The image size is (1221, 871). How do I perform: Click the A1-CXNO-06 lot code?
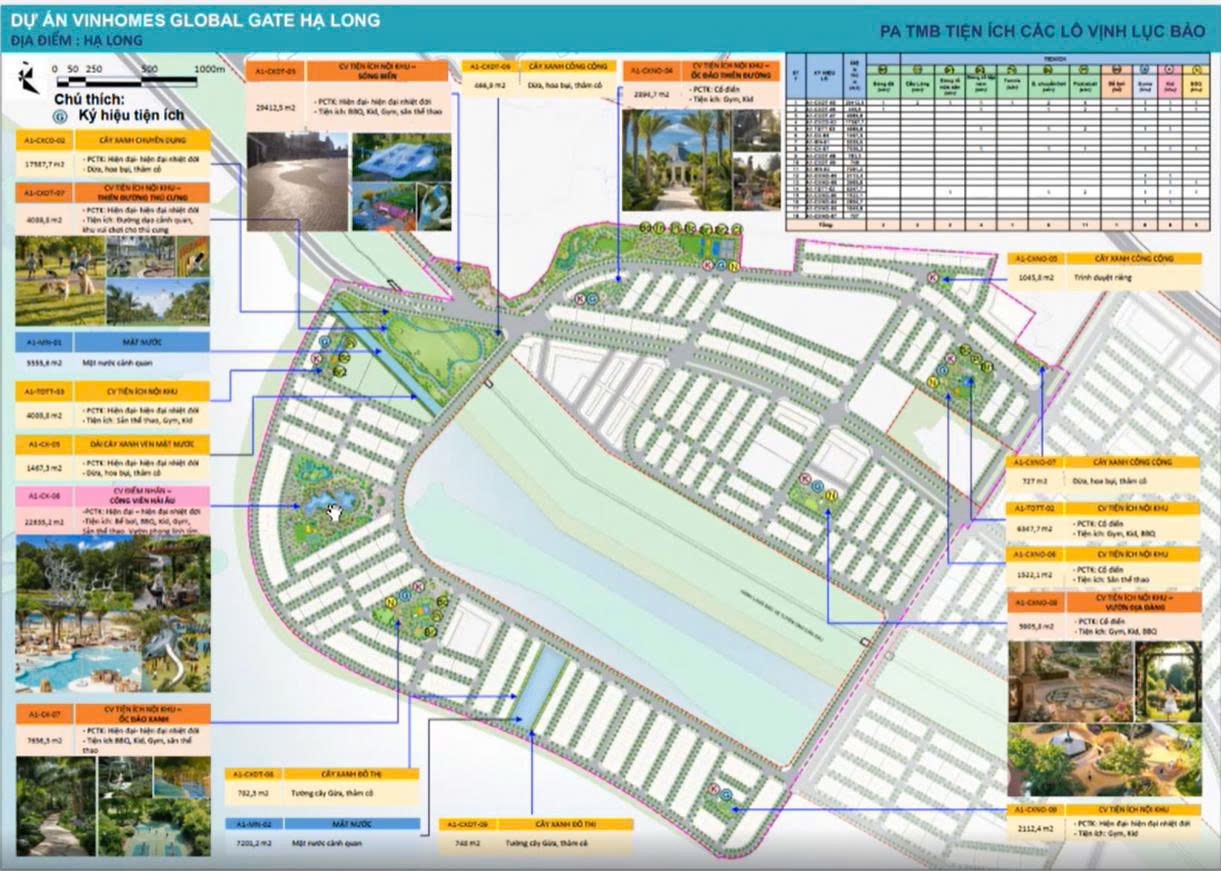click(x=1036, y=555)
